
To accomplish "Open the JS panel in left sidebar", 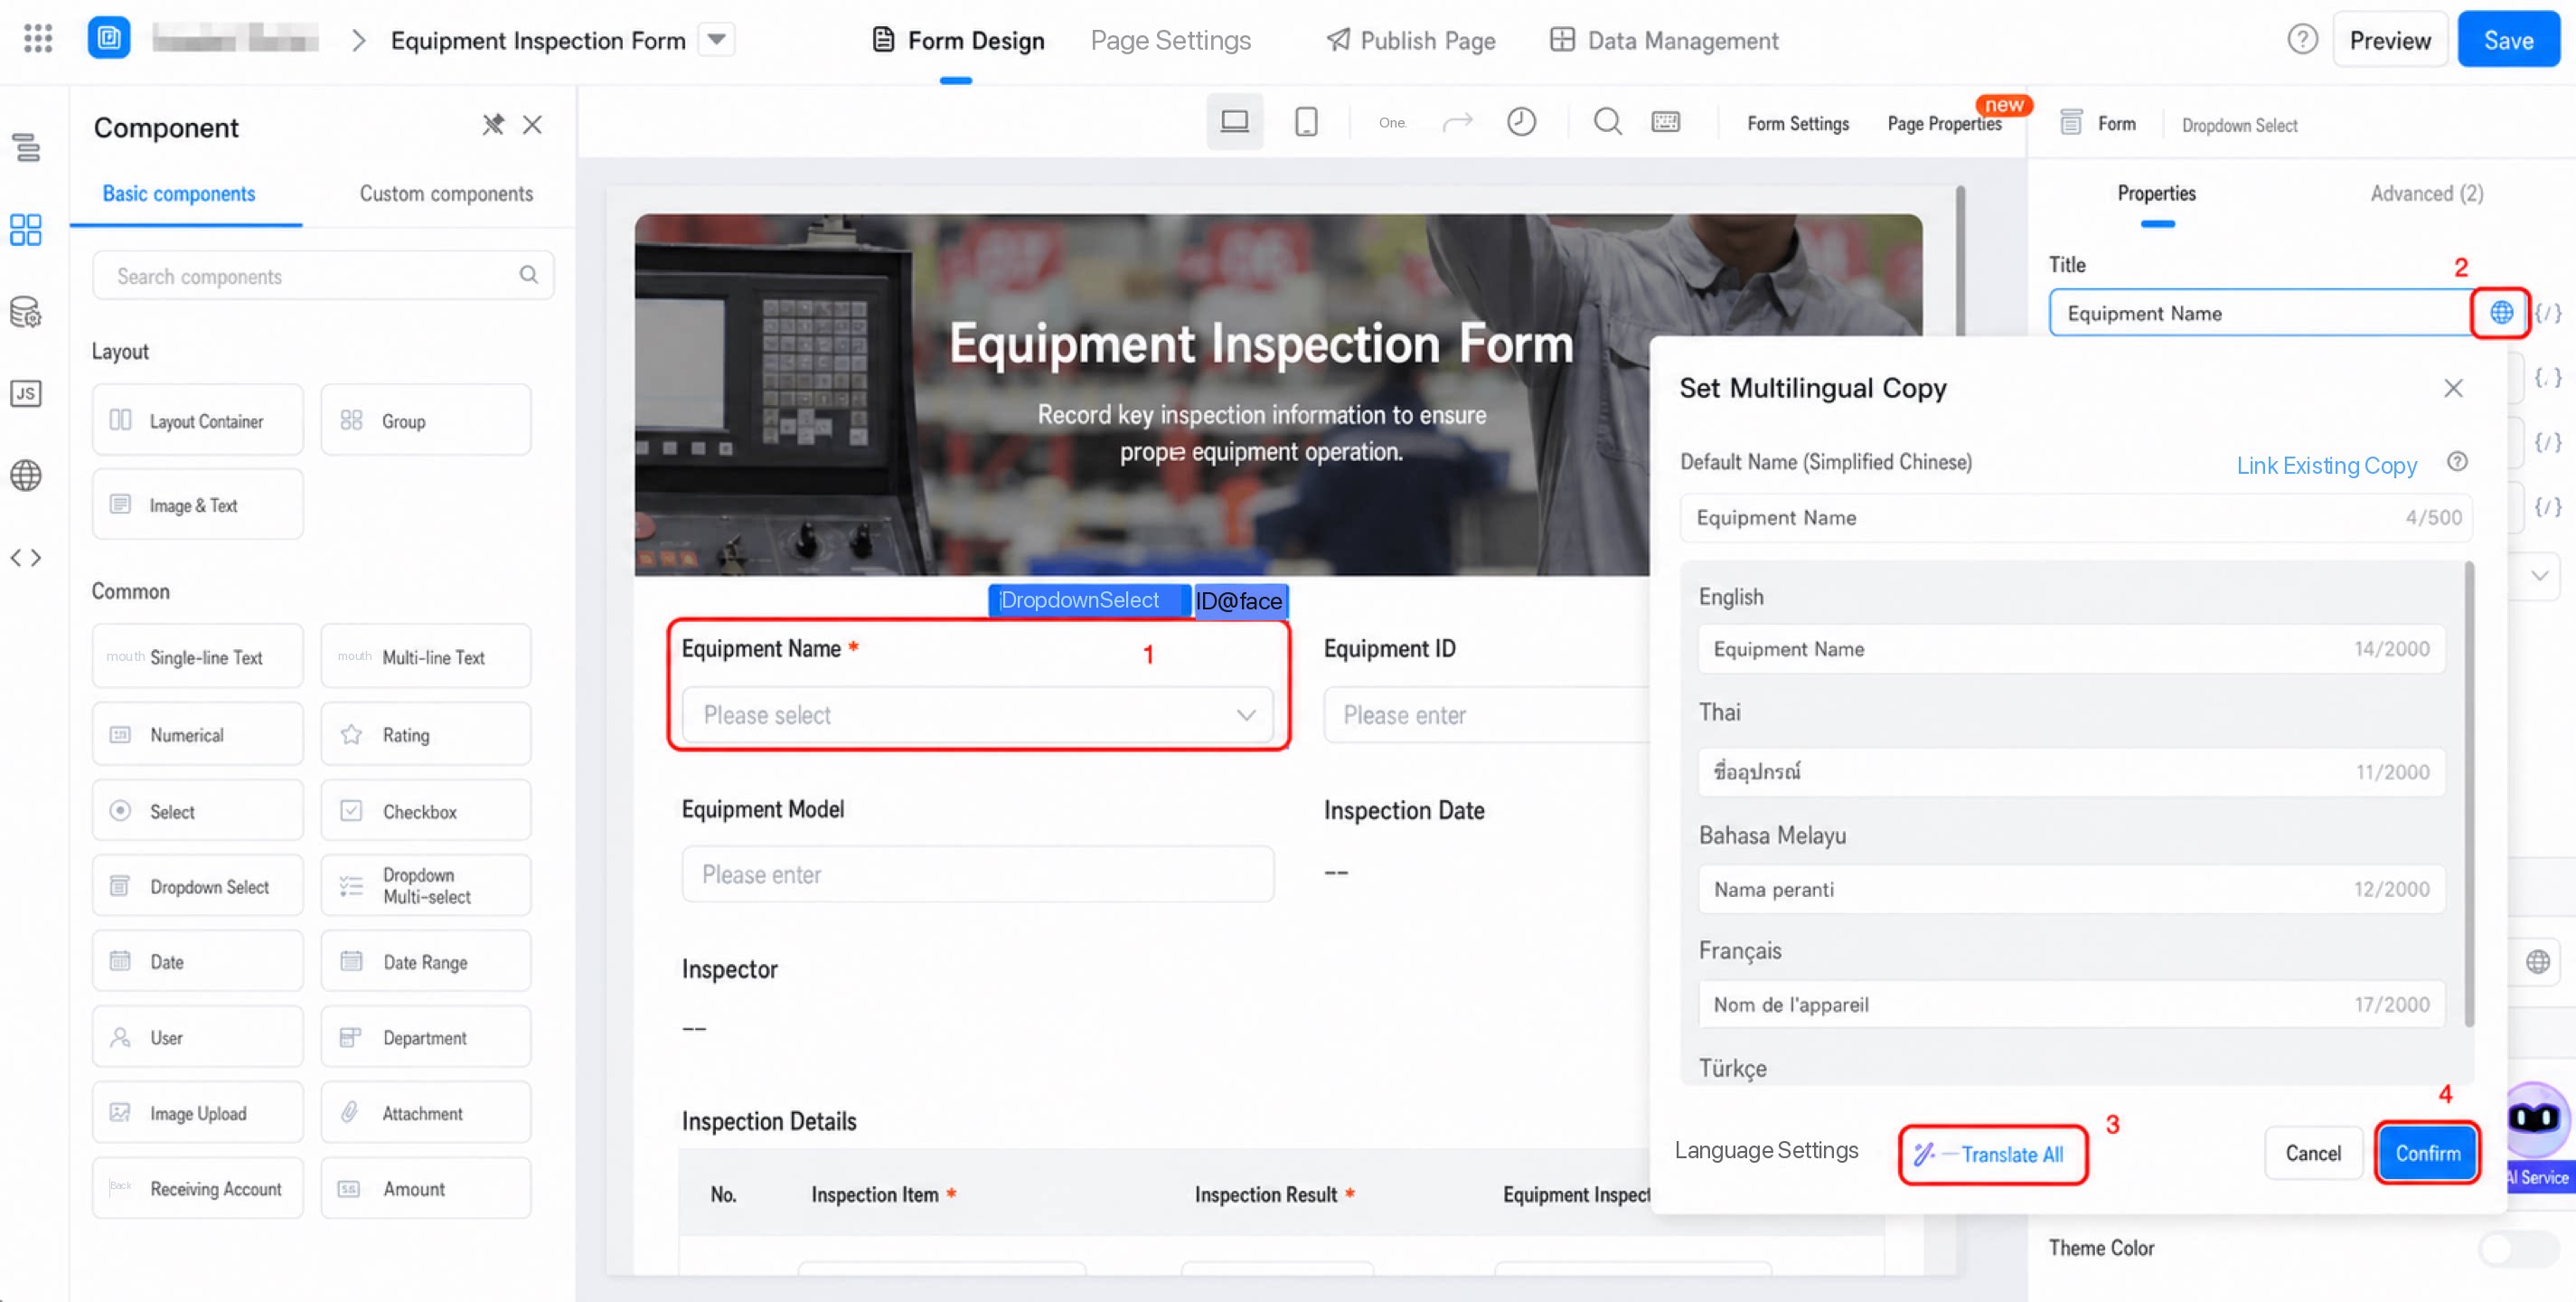I will 26,393.
